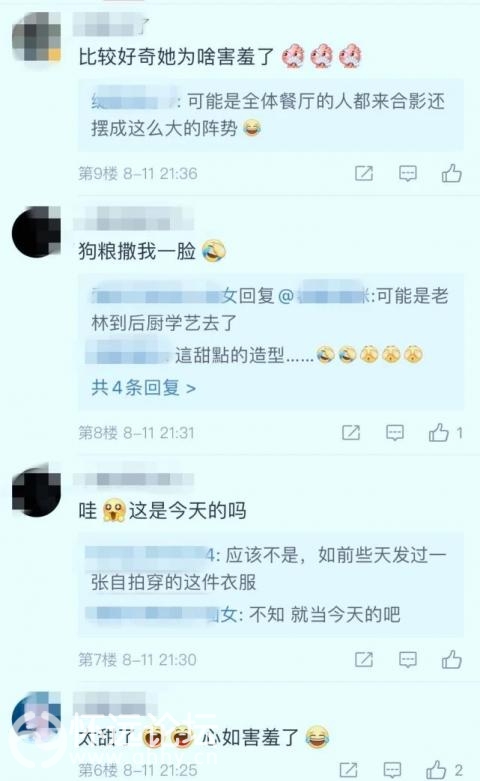480x781 pixels.
Task: Expand 共4条回复 replies list
Action: [143, 388]
